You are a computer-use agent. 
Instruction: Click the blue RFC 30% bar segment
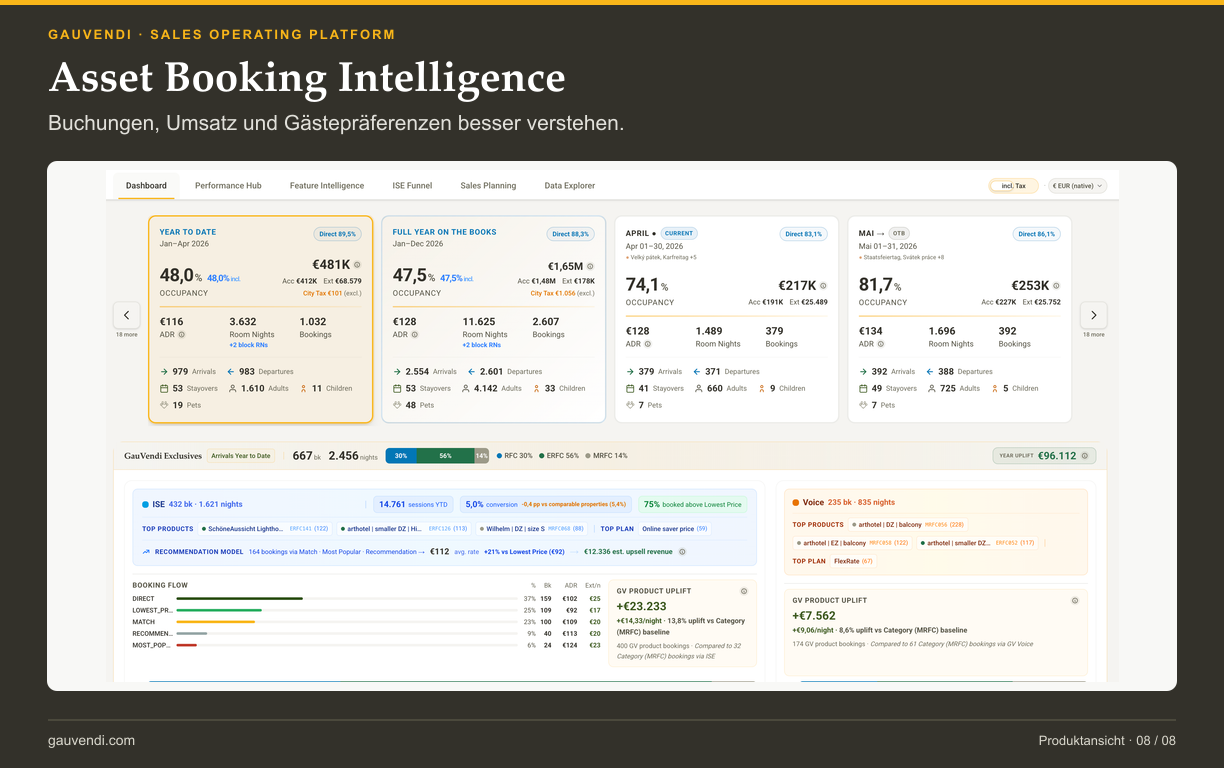tap(401, 456)
